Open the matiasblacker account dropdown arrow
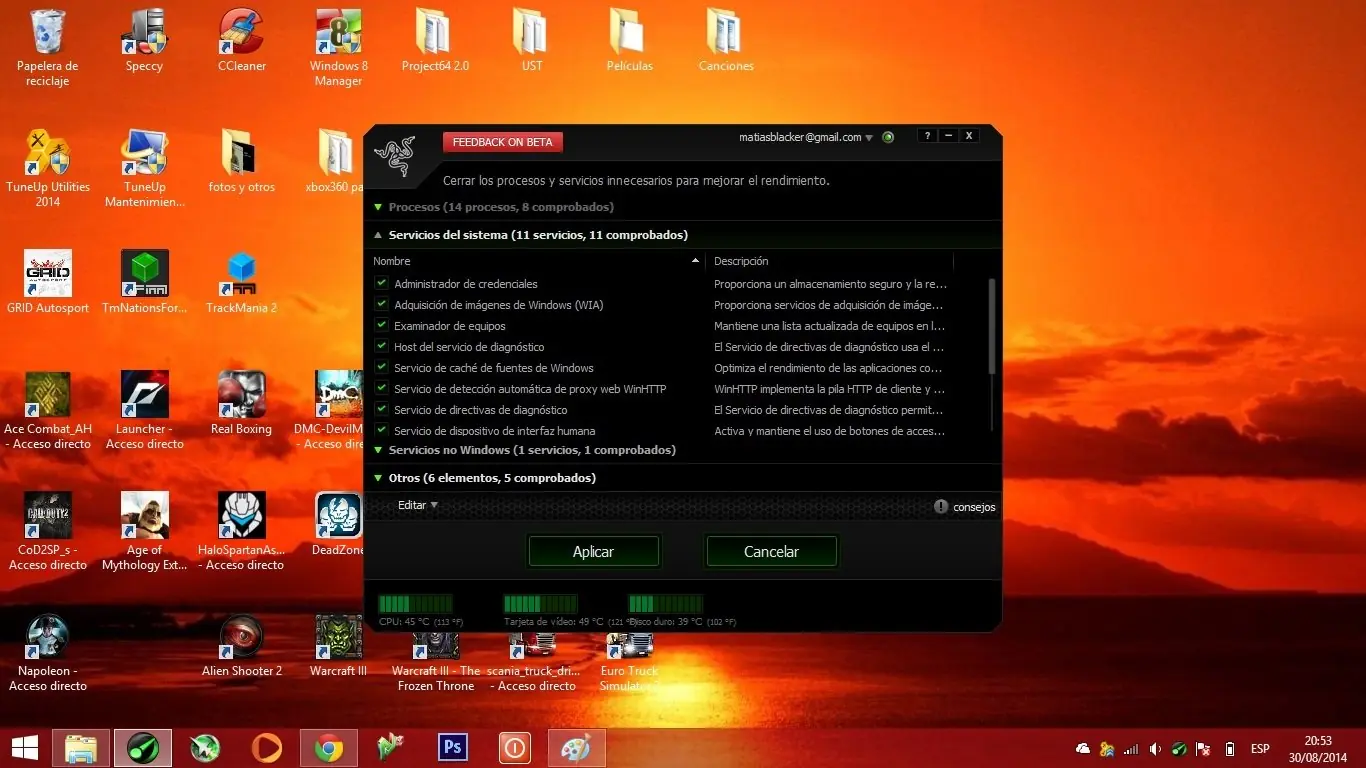The height and width of the screenshot is (768, 1366). coord(869,138)
